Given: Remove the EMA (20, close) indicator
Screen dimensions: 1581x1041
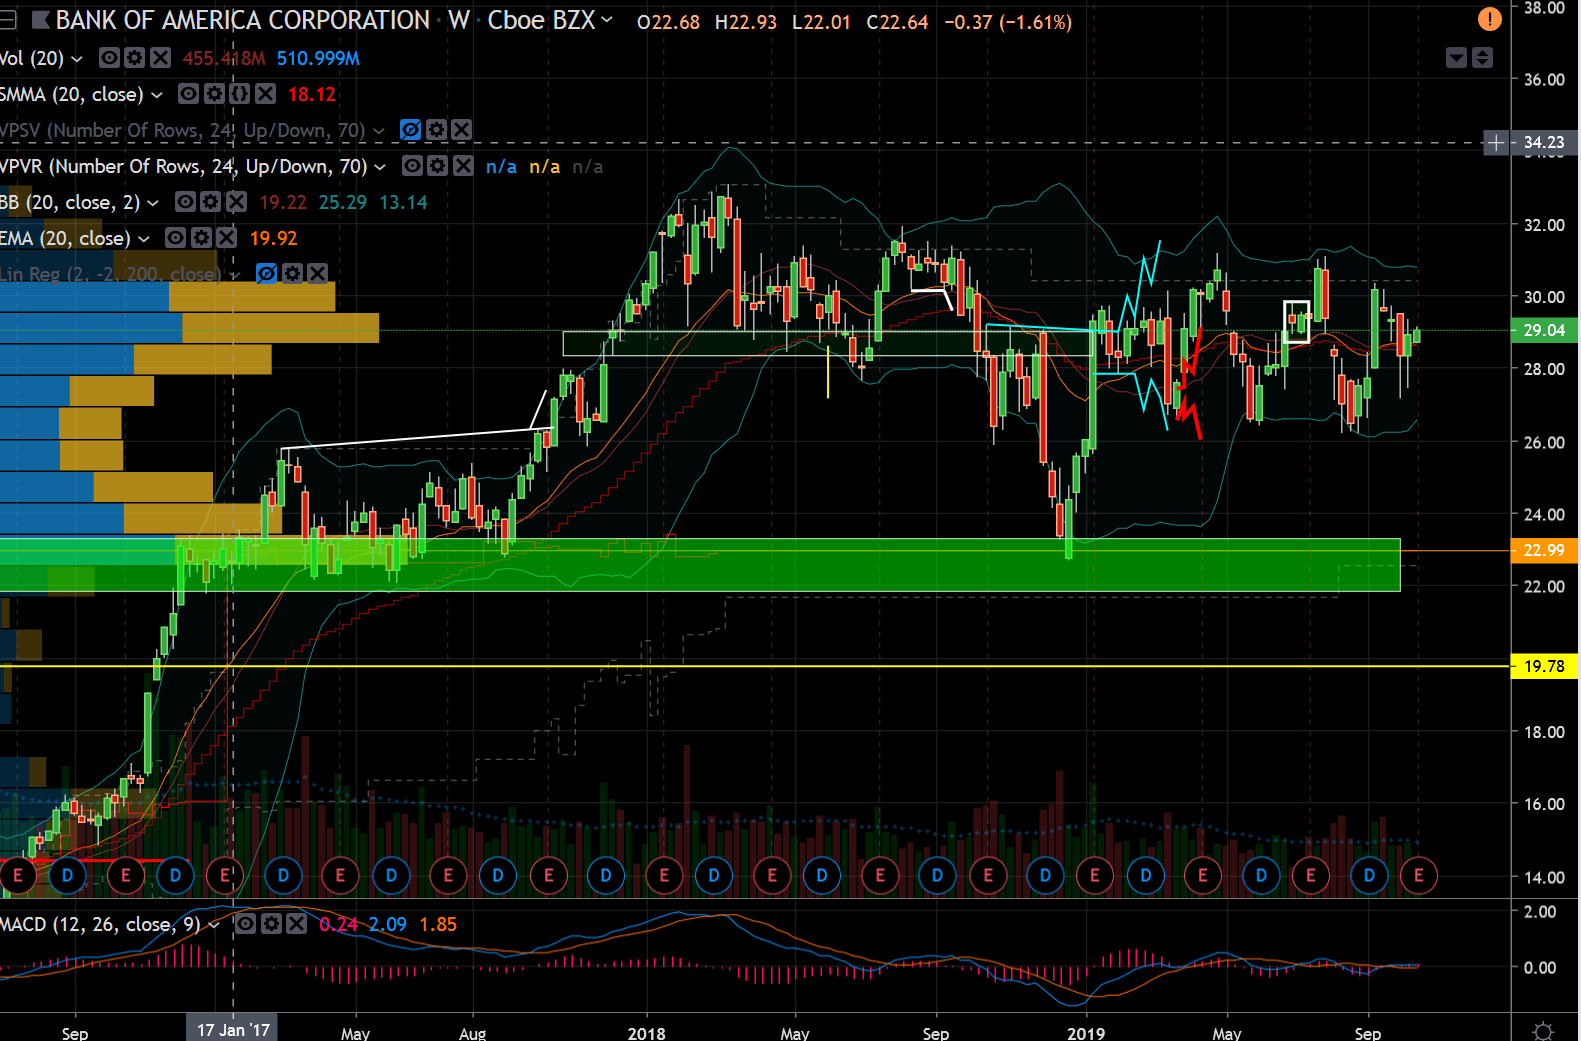Looking at the screenshot, I should 227,238.
